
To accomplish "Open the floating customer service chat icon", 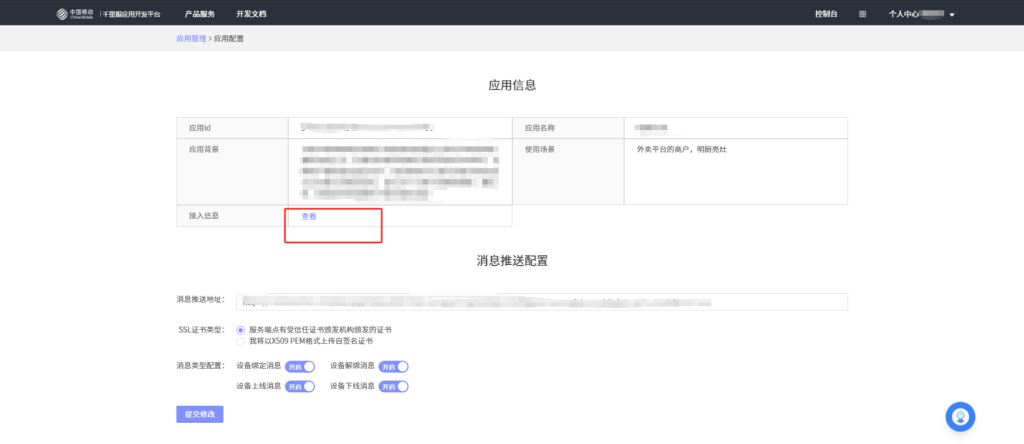I will tap(960, 417).
